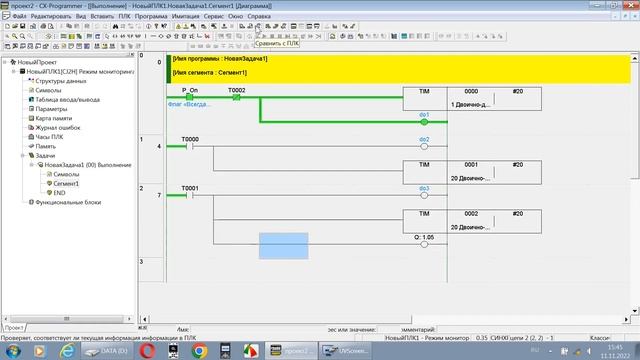Image resolution: width=640 pixels, height=360 pixels.
Task: Click the context help question-arrow icon
Action: 164,26
